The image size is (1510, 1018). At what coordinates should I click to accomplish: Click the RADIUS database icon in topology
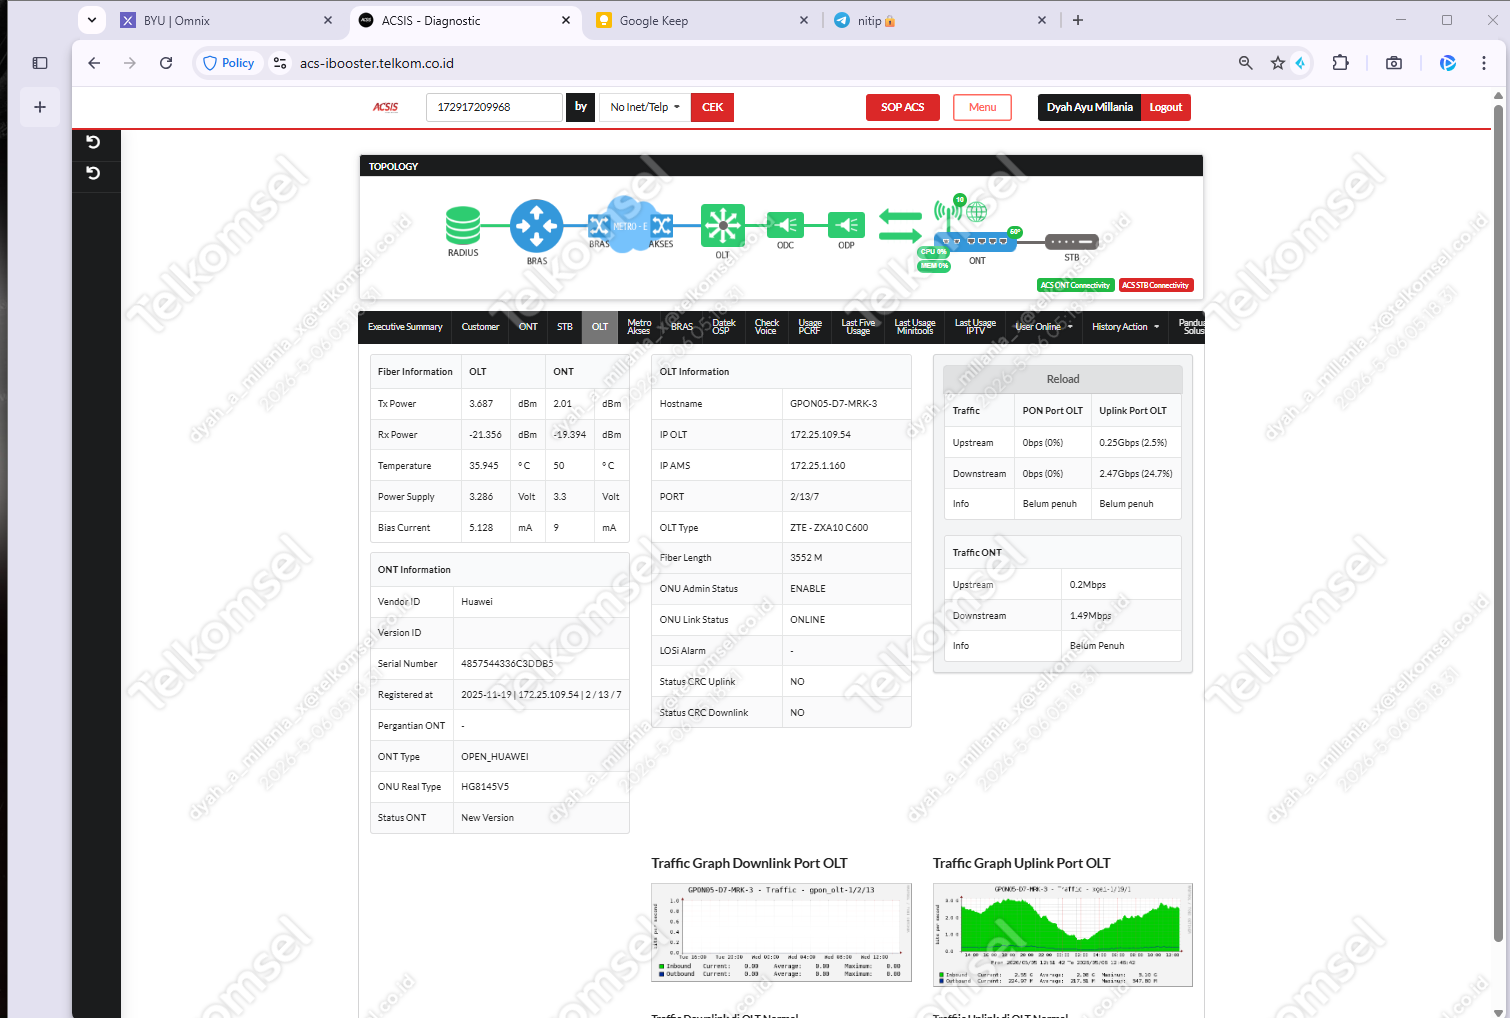pyautogui.click(x=463, y=225)
